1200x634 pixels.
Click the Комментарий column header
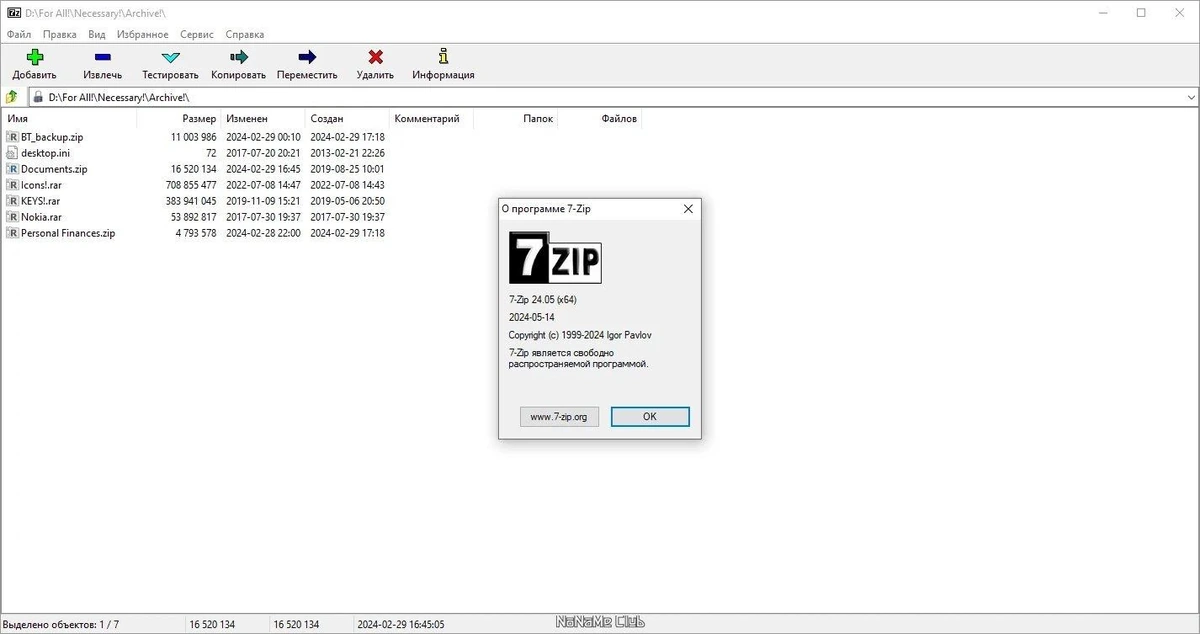[431, 119]
